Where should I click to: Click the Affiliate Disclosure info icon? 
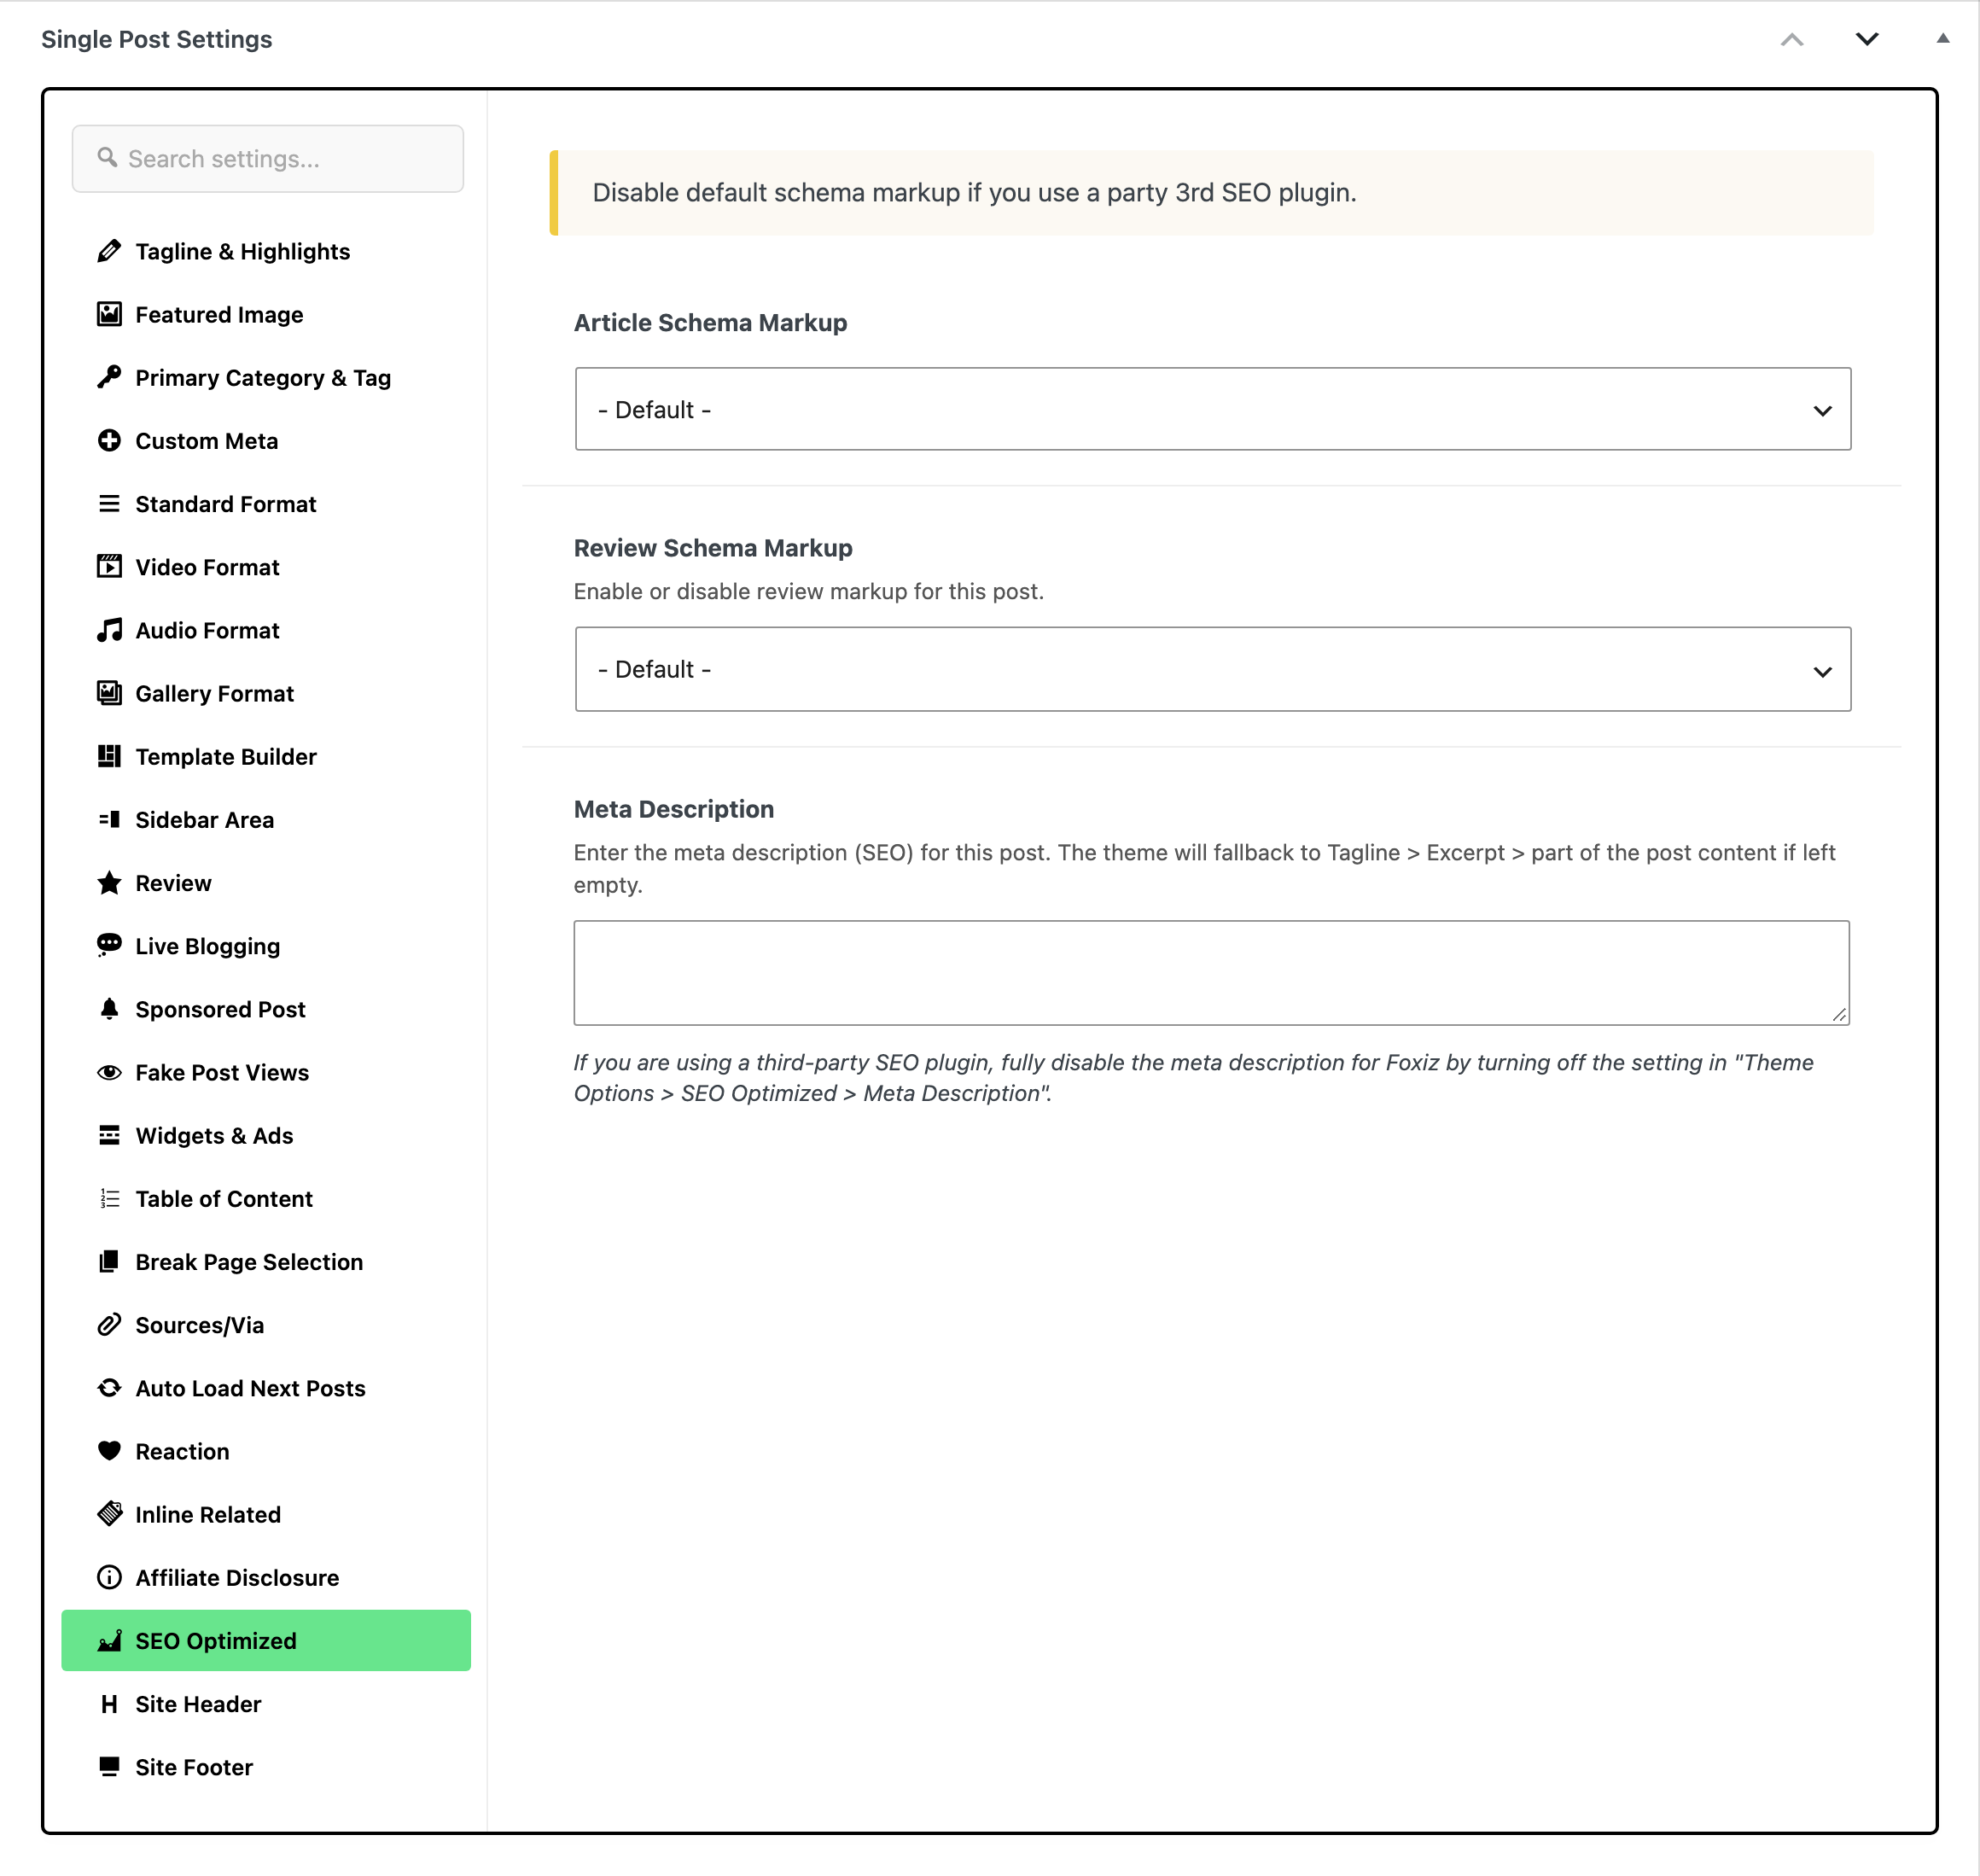coord(109,1577)
